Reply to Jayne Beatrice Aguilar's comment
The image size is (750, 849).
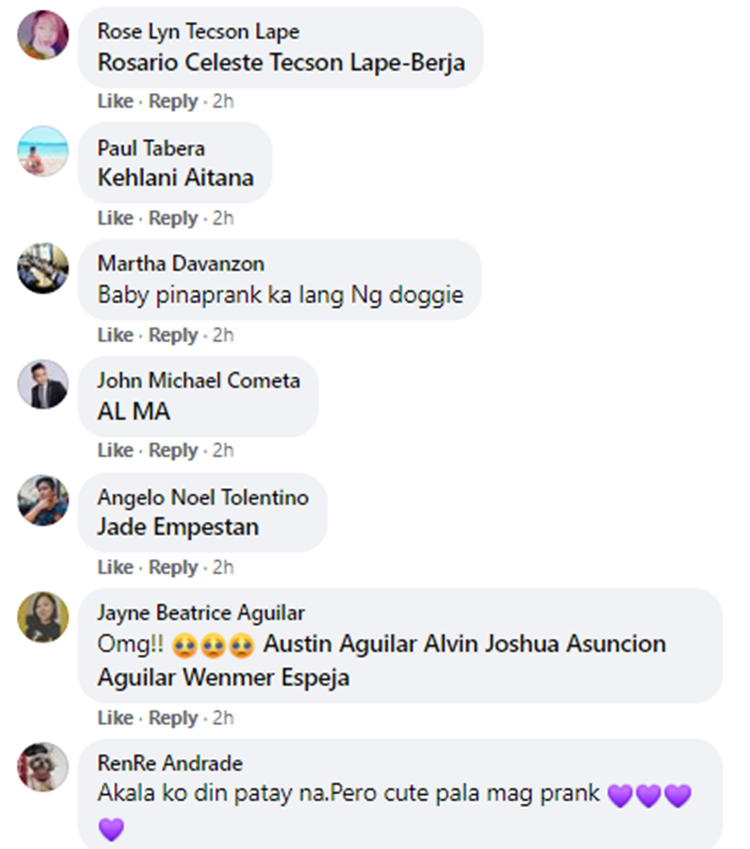pyautogui.click(x=173, y=718)
